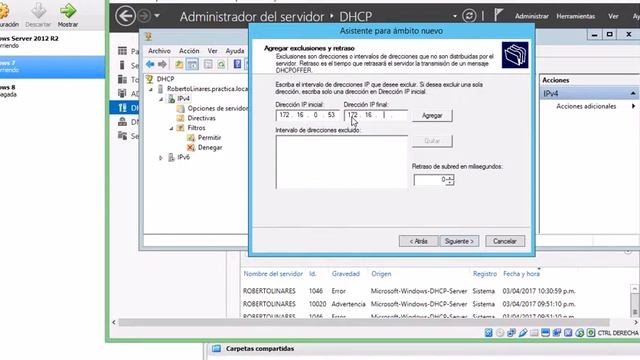This screenshot has height=360, width=640.
Task: Toggle the show/hide console tree icon
Action: point(192,64)
